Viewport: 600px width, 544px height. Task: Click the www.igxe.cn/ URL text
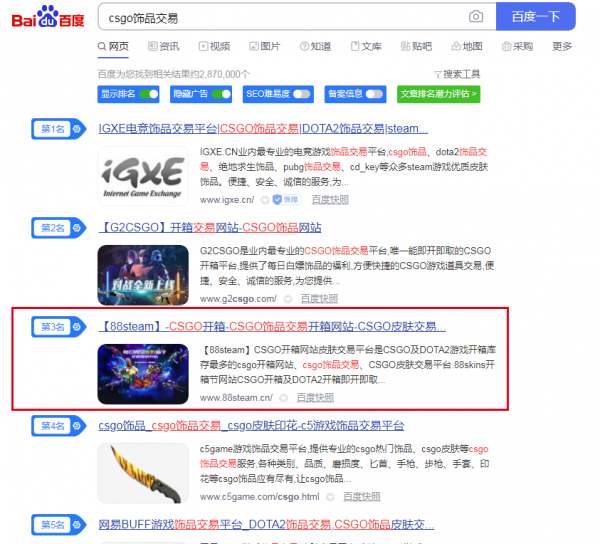pyautogui.click(x=227, y=200)
